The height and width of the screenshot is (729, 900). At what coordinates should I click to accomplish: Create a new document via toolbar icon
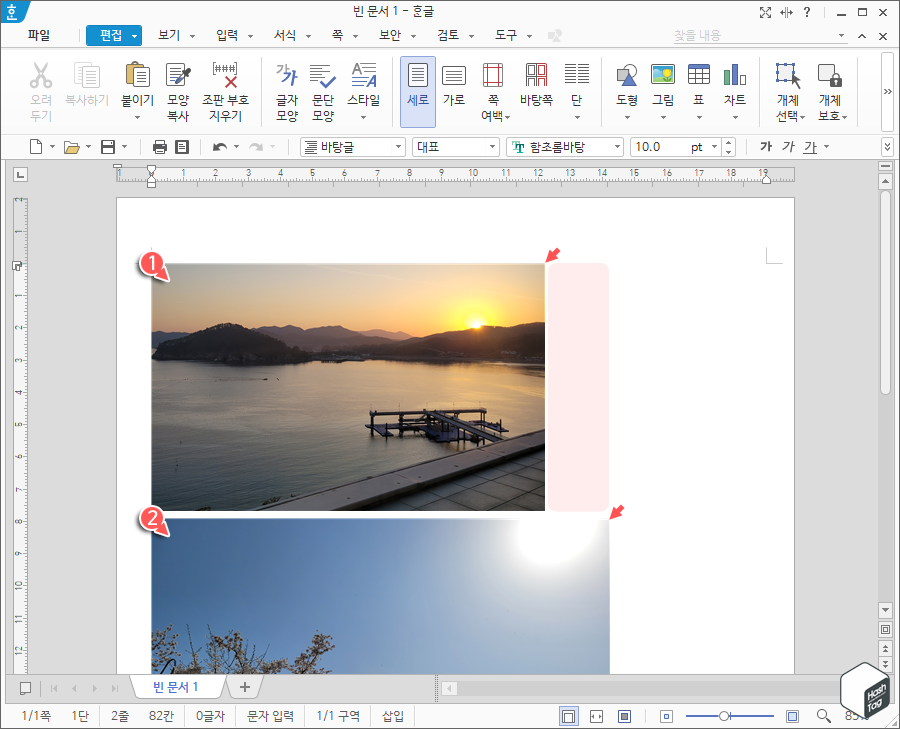(36, 147)
